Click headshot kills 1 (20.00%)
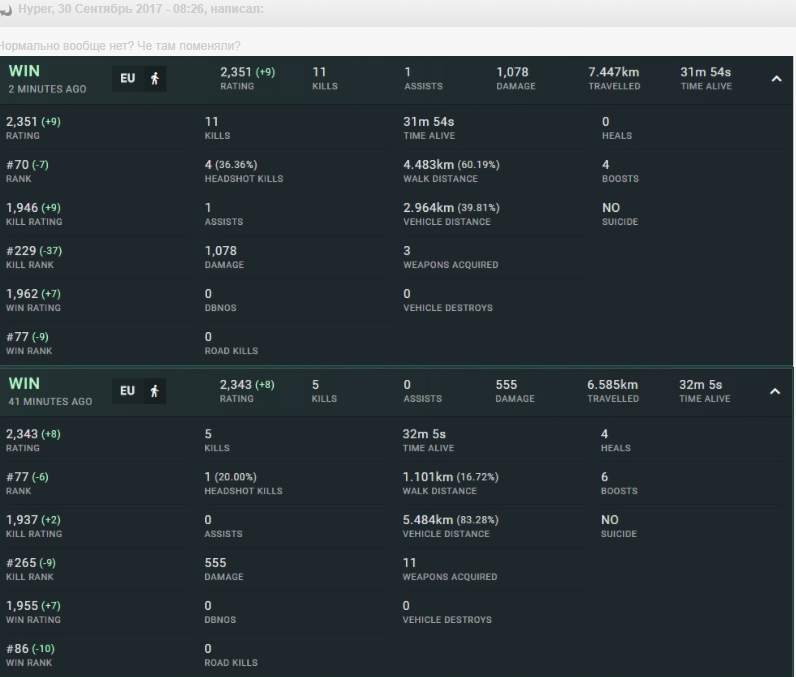This screenshot has height=677, width=796. point(230,477)
